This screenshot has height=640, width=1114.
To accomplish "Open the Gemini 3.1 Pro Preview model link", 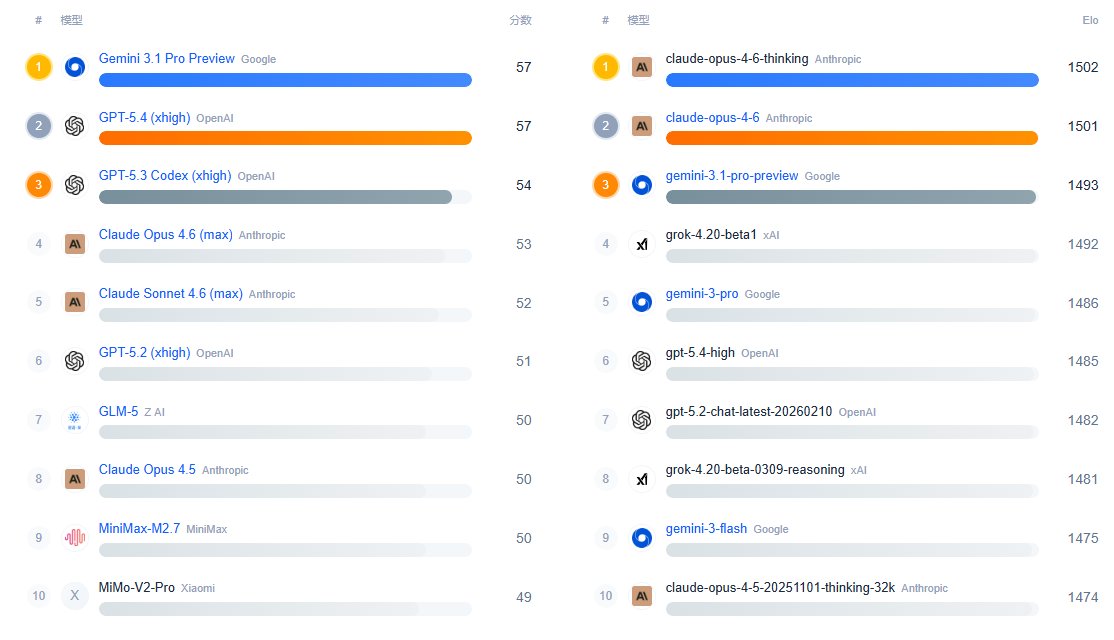I will click(167, 59).
